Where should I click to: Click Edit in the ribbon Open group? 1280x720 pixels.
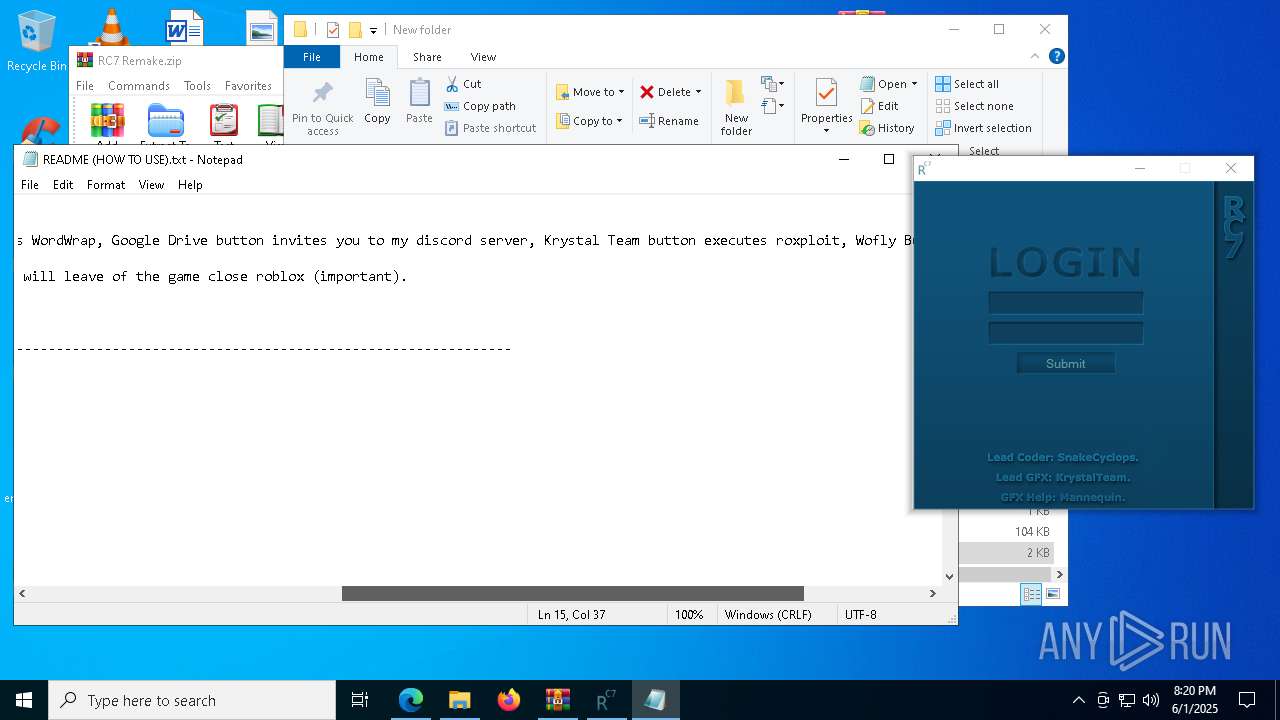pos(879,106)
